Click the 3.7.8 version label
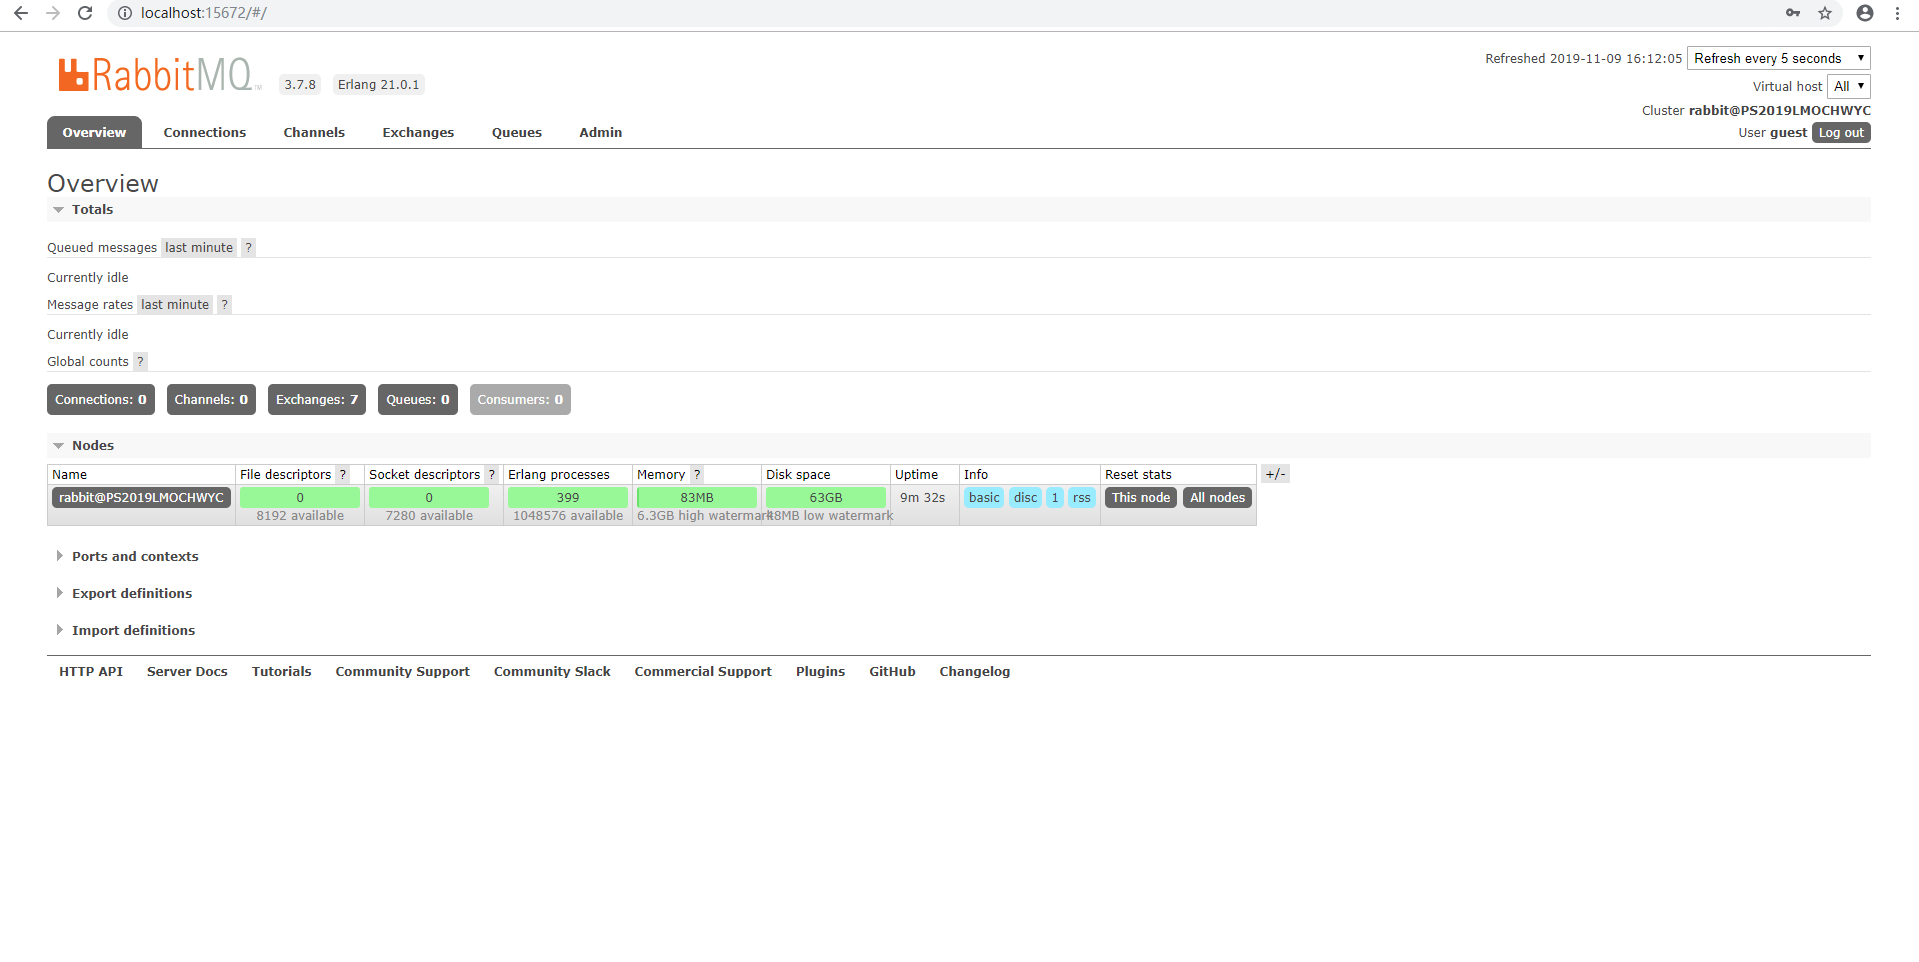The width and height of the screenshot is (1919, 962). coord(300,85)
